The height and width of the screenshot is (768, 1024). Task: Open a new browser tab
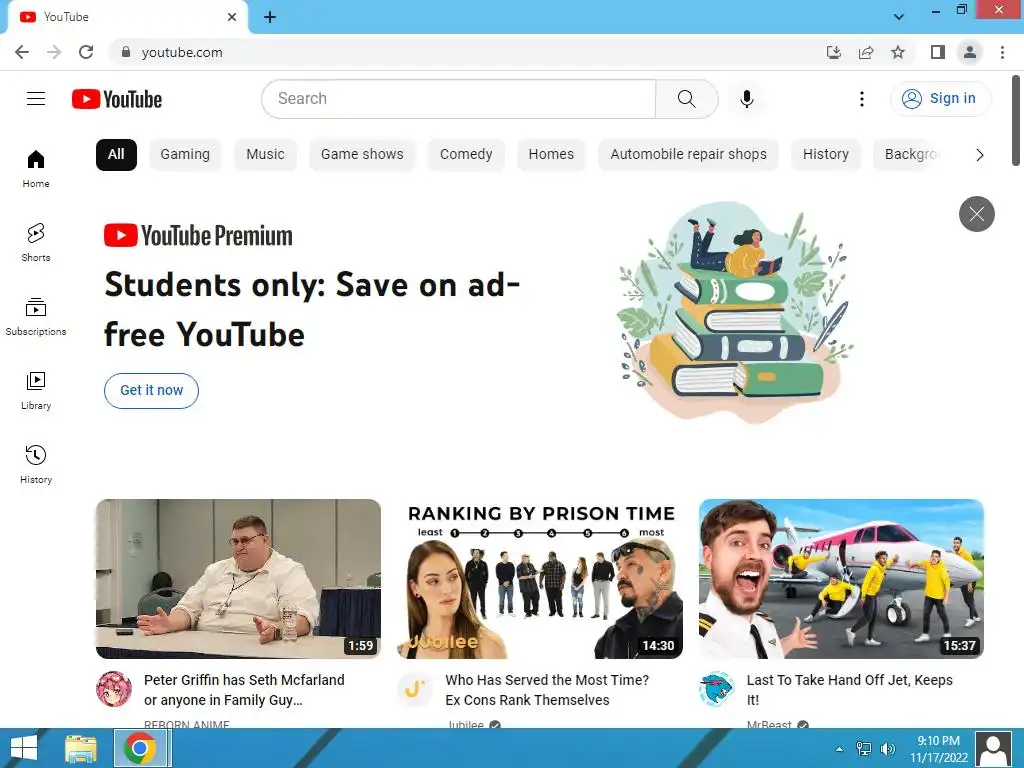click(x=270, y=17)
